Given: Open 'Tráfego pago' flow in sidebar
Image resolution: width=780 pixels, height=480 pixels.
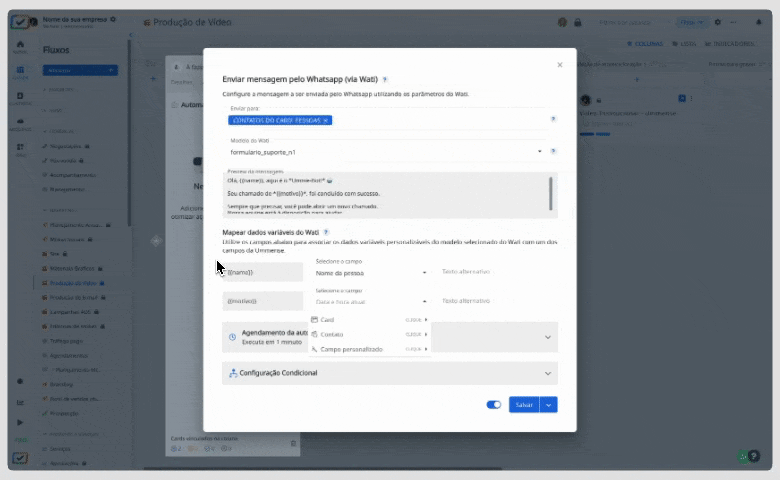Looking at the screenshot, I should [66, 341].
